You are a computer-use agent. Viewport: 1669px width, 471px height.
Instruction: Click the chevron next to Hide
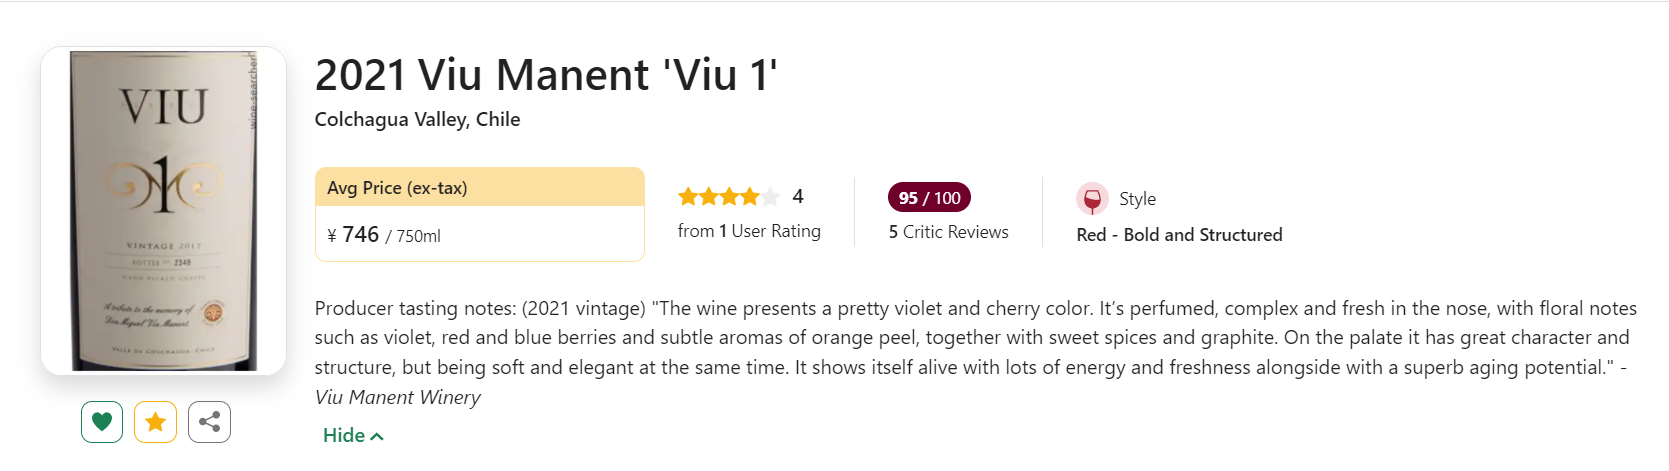pyautogui.click(x=377, y=436)
